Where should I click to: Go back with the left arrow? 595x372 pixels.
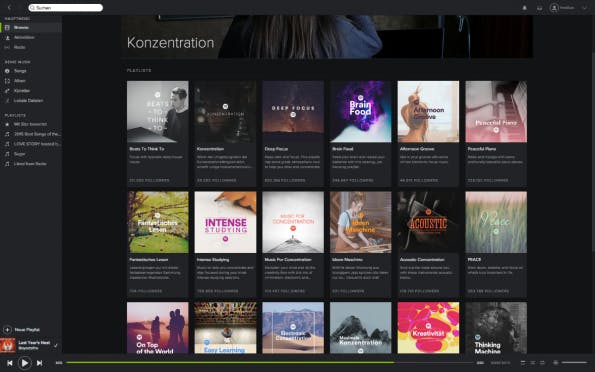(x=9, y=8)
